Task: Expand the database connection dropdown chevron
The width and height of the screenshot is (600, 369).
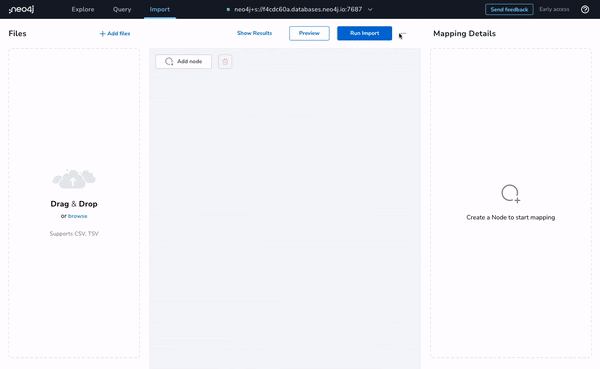Action: pyautogui.click(x=370, y=10)
